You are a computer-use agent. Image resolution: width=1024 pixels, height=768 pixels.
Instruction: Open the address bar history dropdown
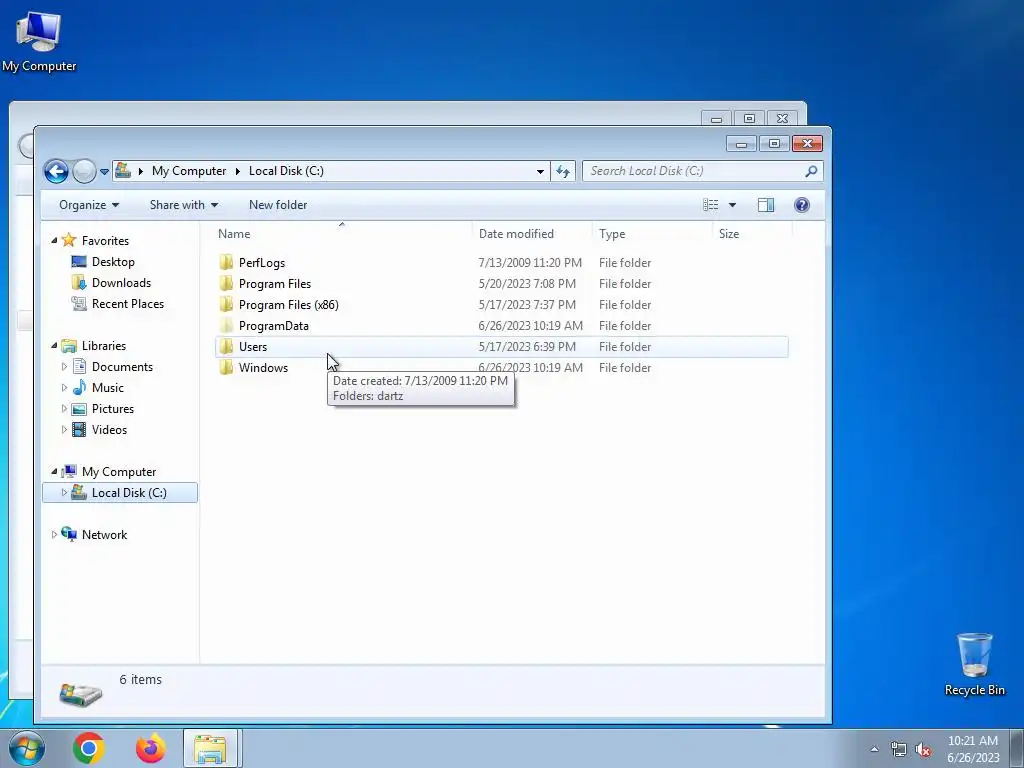[x=540, y=172]
